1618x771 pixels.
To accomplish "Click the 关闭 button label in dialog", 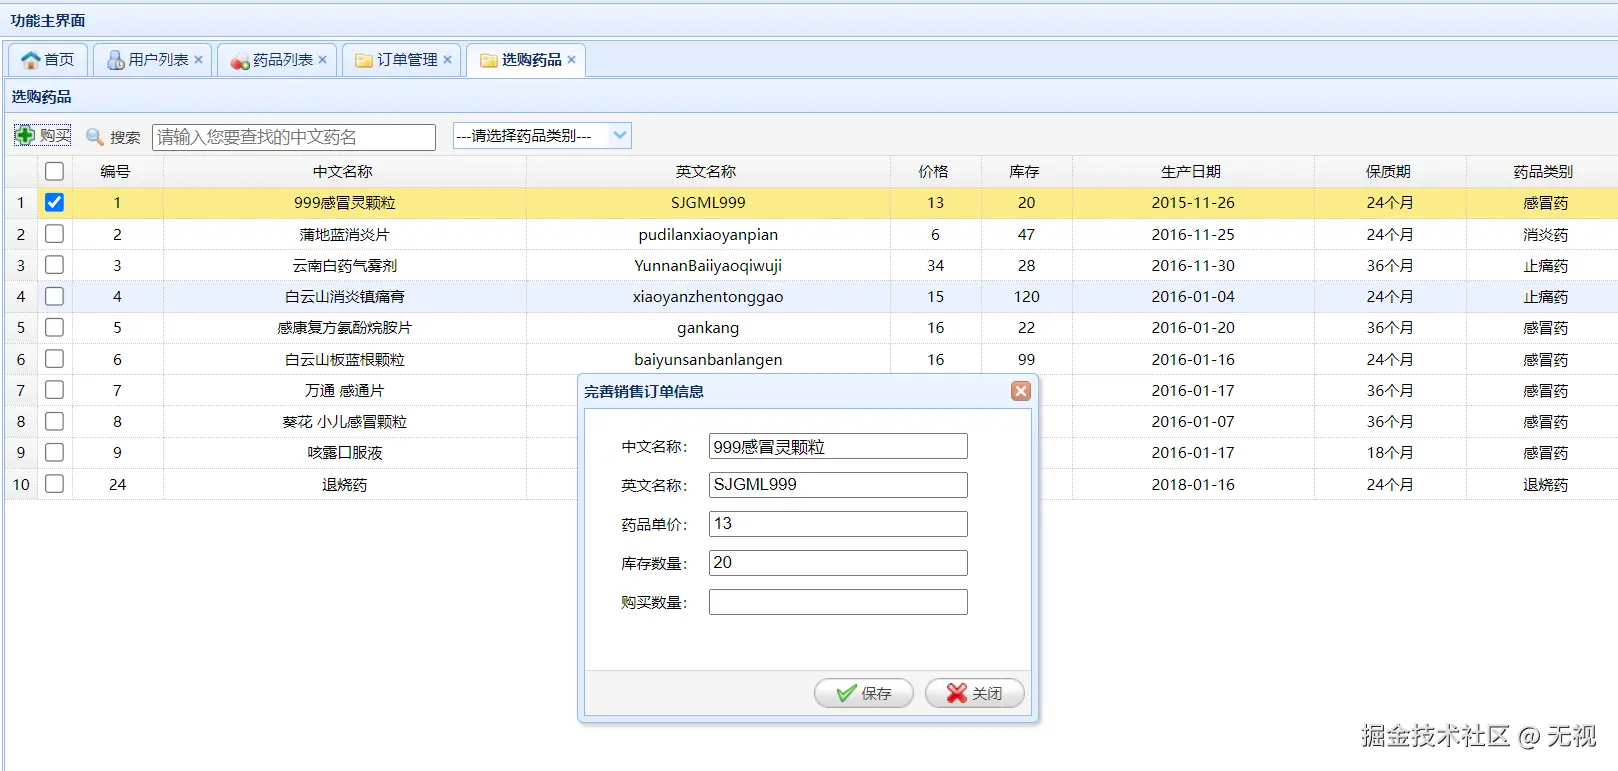I will pos(987,693).
